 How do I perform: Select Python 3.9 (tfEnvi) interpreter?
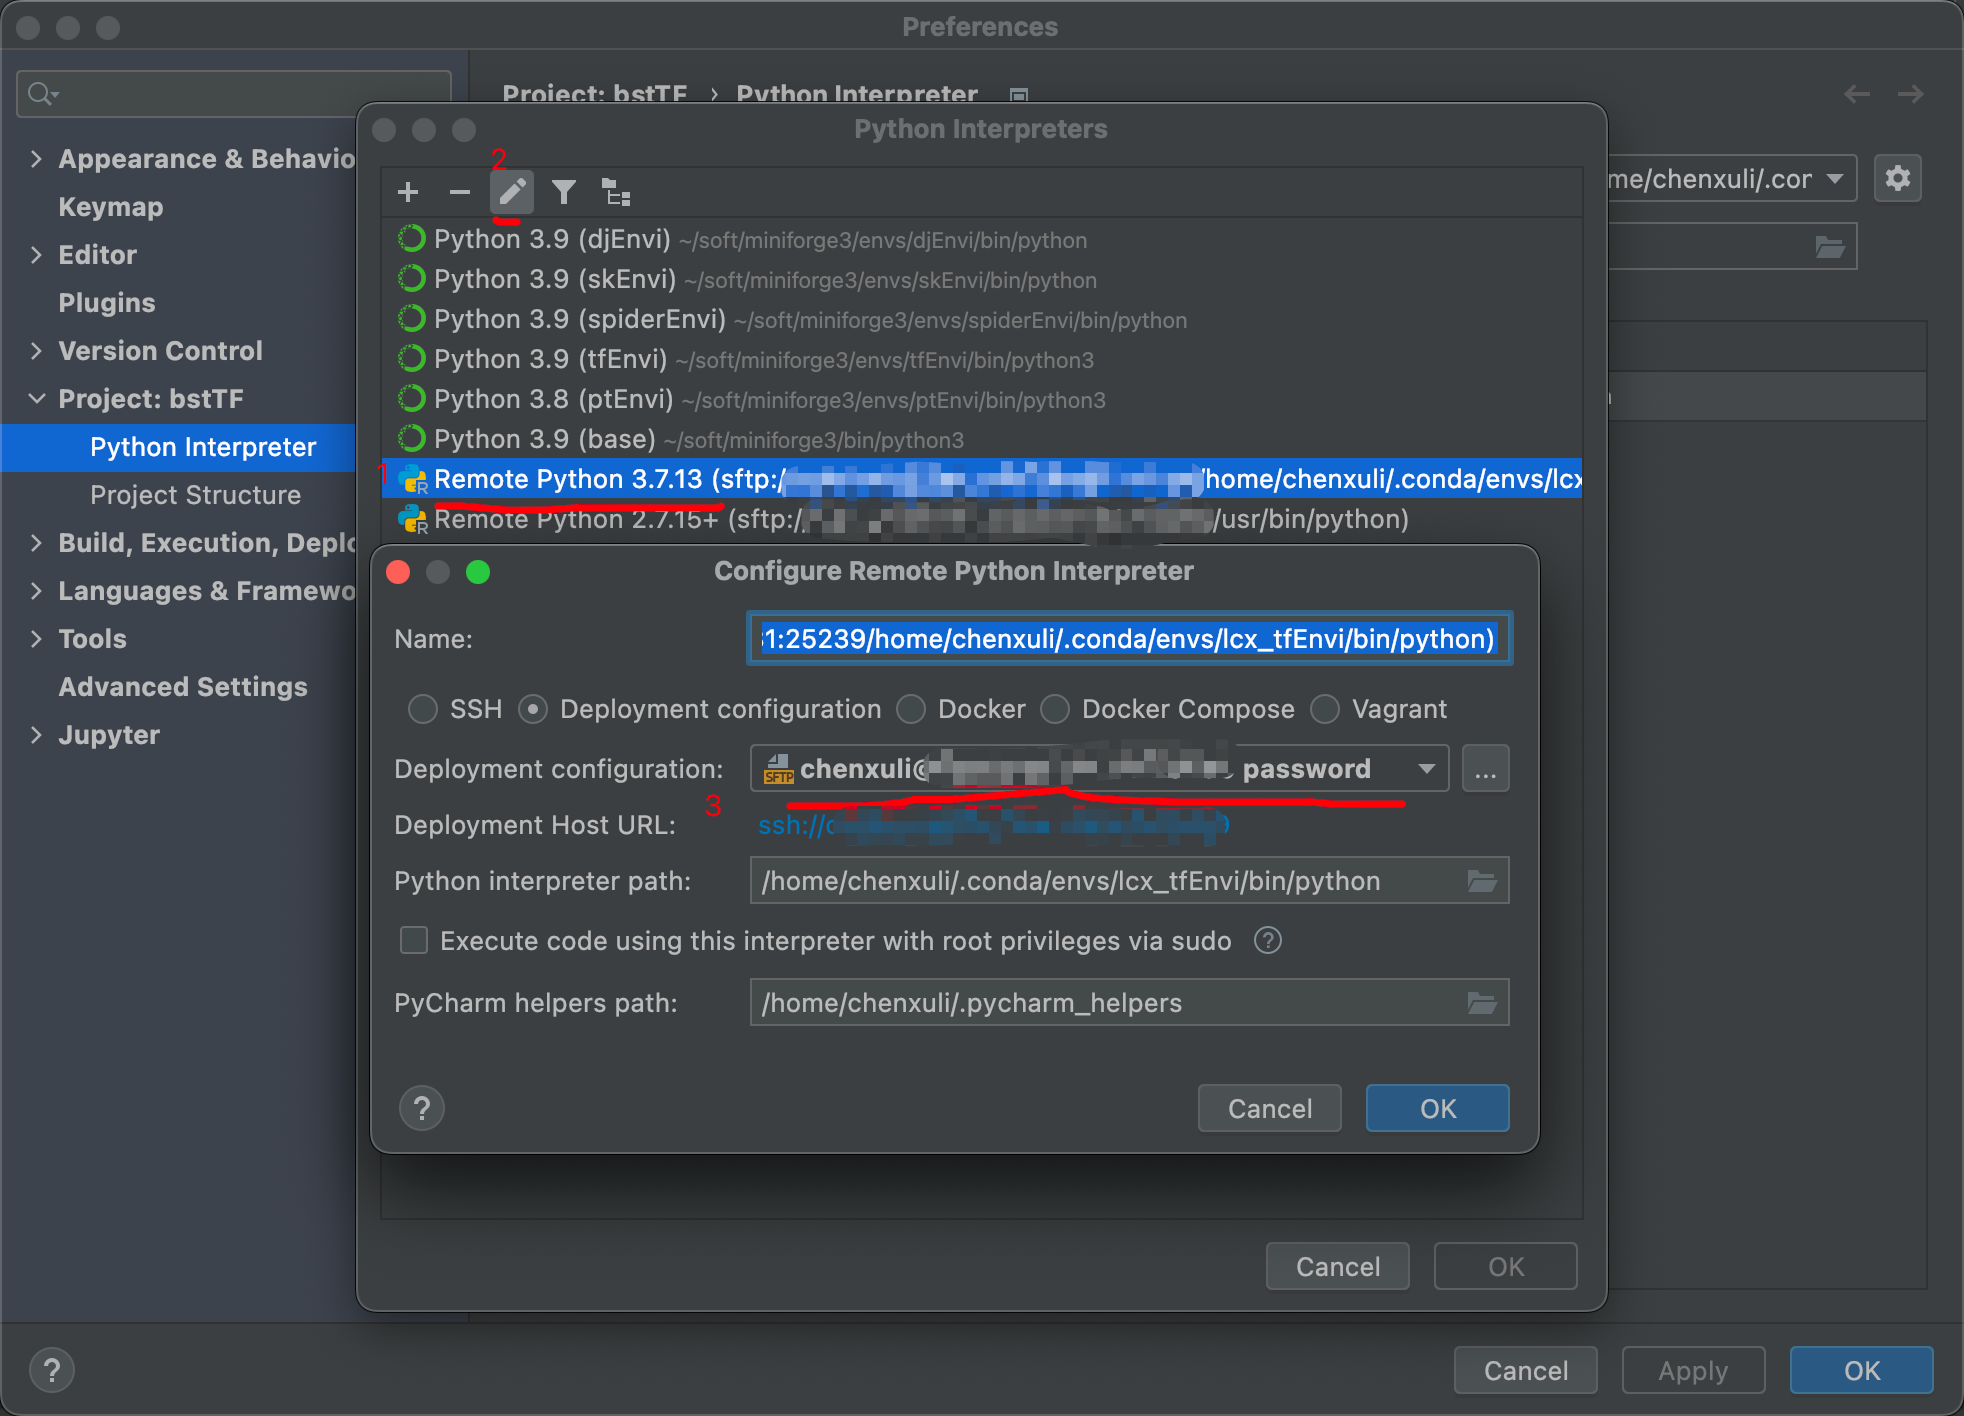point(982,359)
